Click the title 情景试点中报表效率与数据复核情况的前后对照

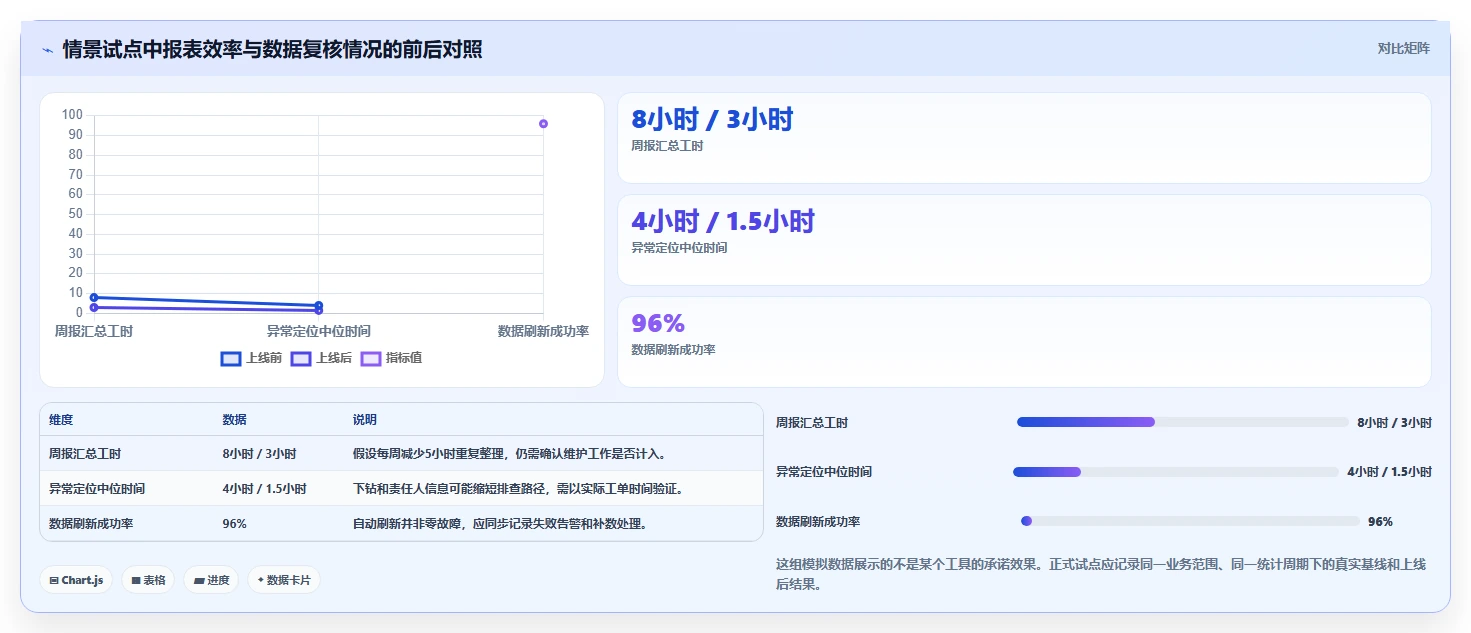click(272, 49)
